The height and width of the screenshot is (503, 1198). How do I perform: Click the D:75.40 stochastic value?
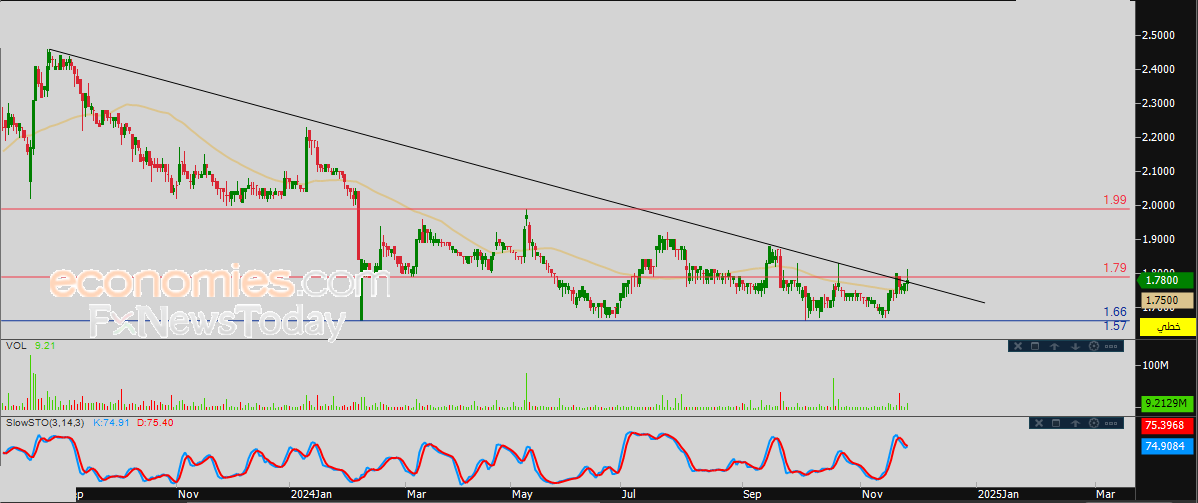click(x=156, y=422)
